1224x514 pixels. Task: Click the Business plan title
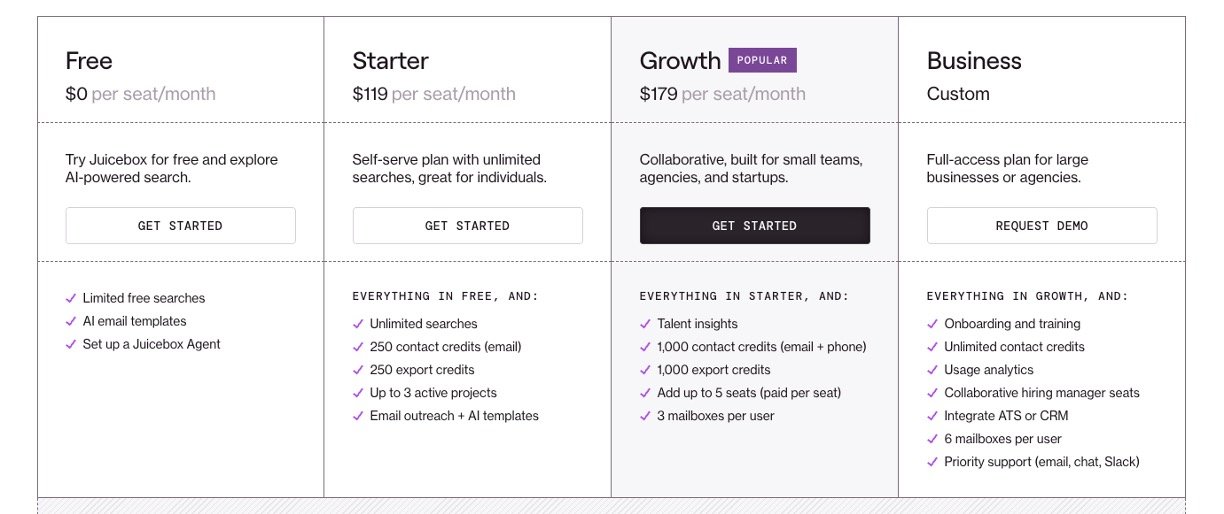click(974, 61)
